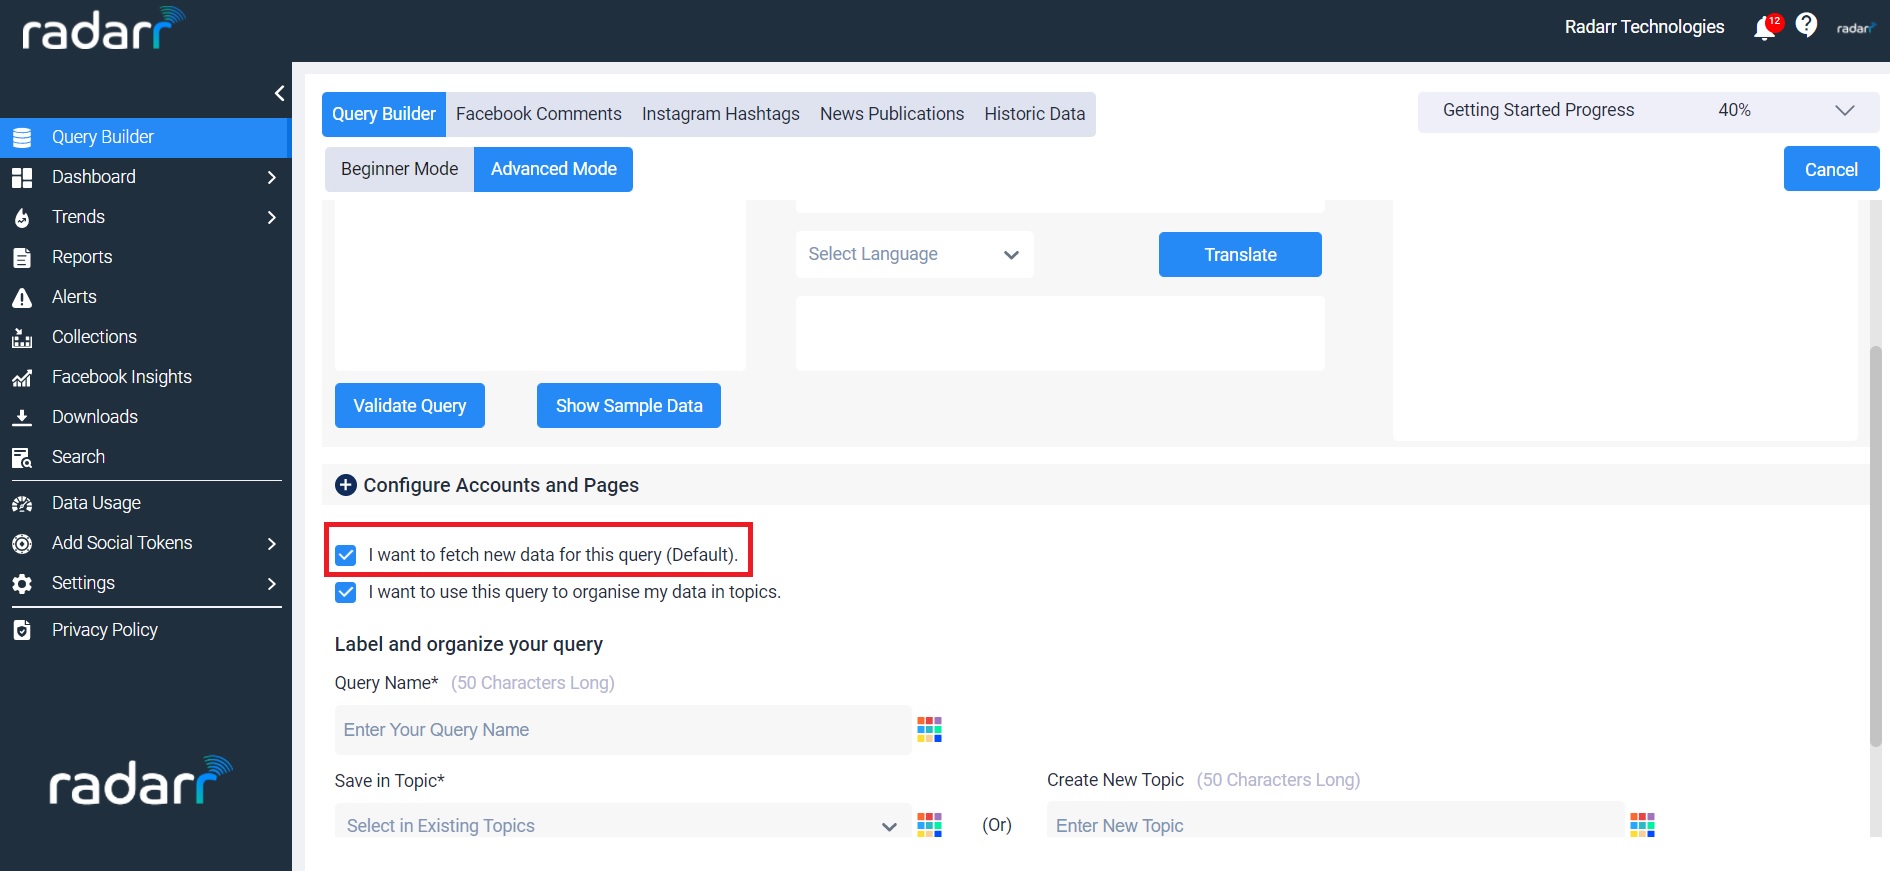Click the Facebook Insights chart icon
Image resolution: width=1890 pixels, height=871 pixels.
pos(22,378)
